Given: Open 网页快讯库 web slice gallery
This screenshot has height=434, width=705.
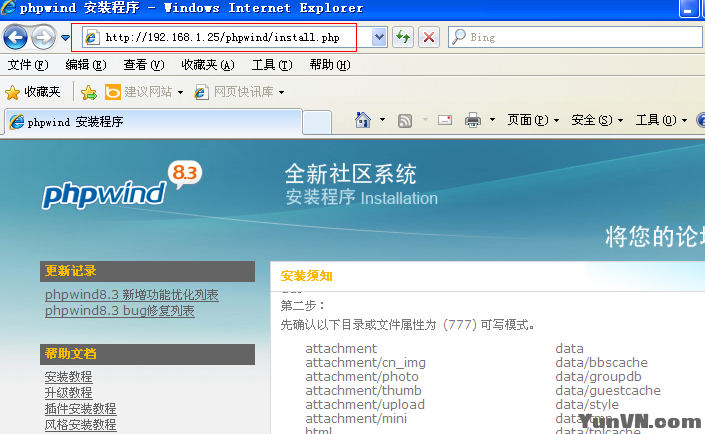Looking at the screenshot, I should coord(235,92).
